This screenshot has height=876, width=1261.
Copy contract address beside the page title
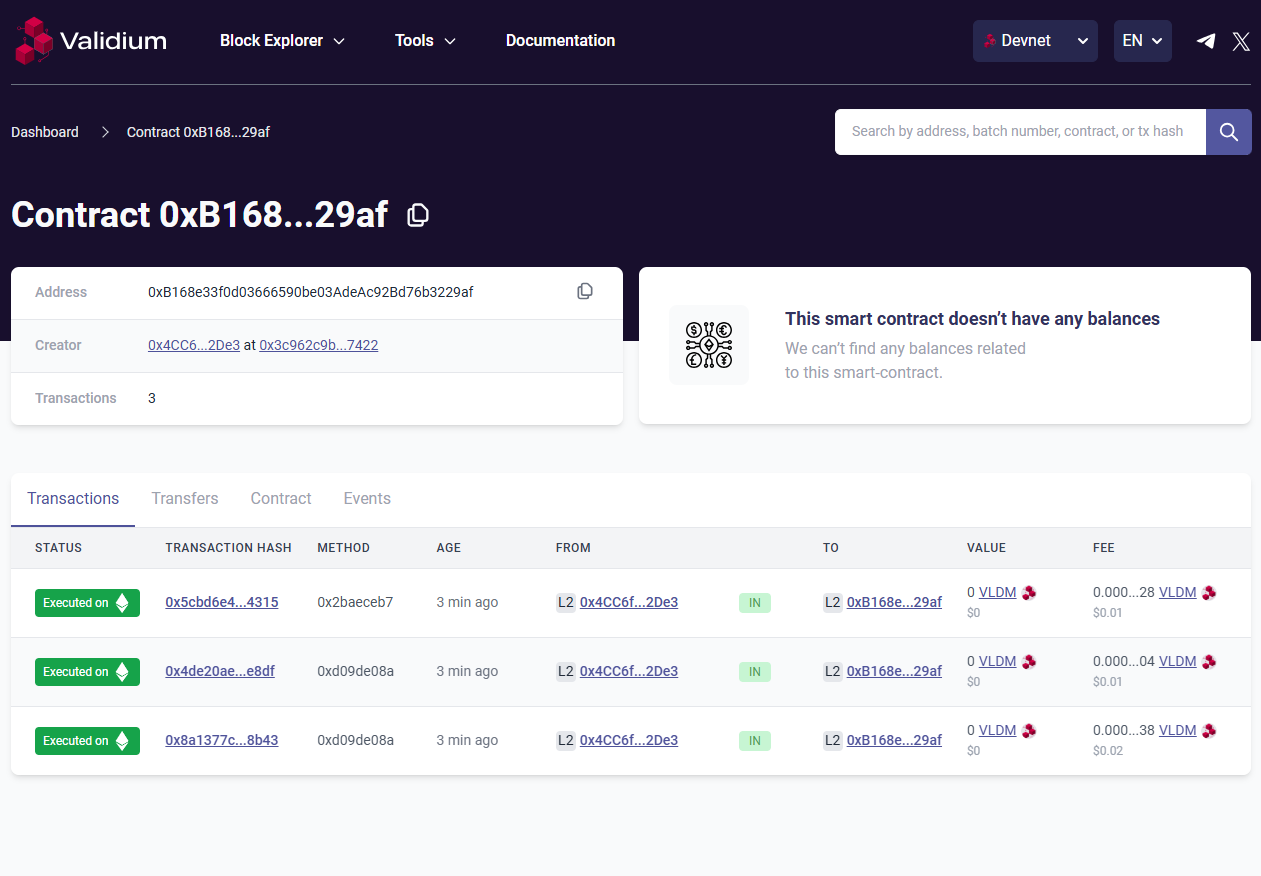pos(418,215)
